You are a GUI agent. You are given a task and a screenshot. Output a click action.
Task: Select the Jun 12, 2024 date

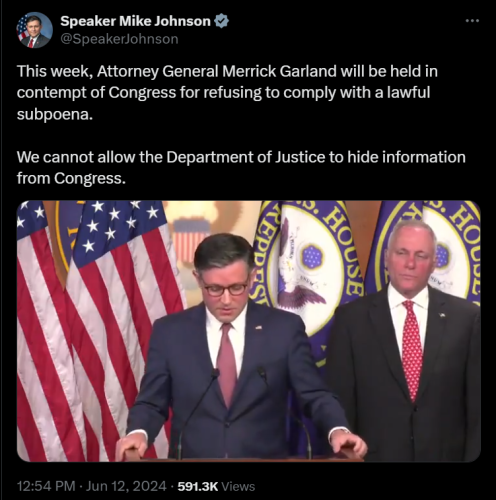click(126, 486)
